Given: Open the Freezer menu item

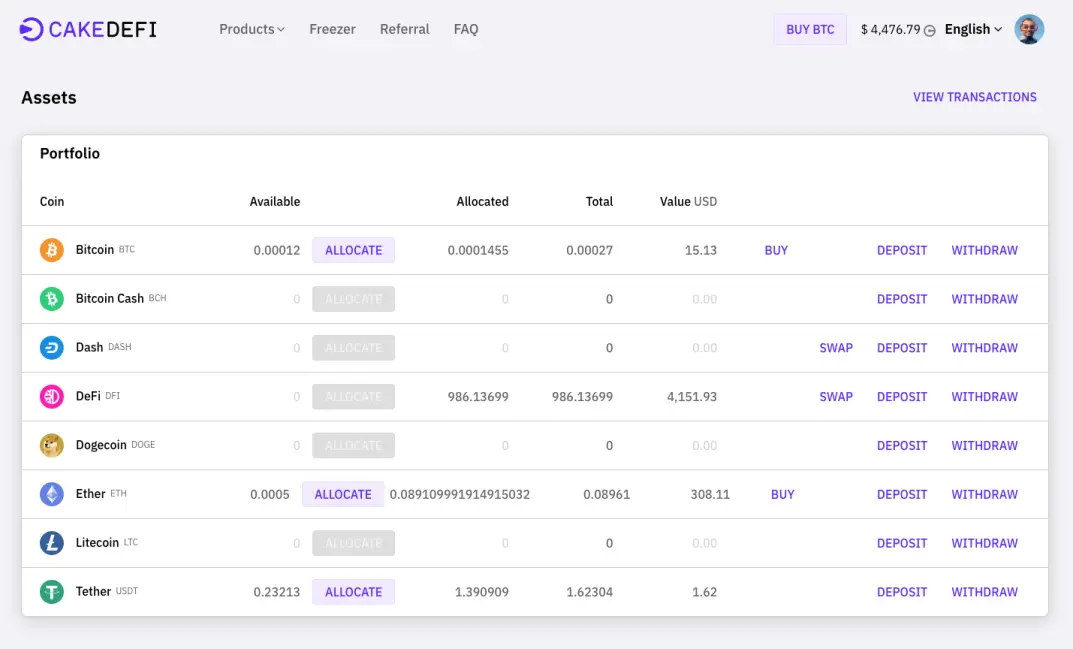Looking at the screenshot, I should [333, 29].
